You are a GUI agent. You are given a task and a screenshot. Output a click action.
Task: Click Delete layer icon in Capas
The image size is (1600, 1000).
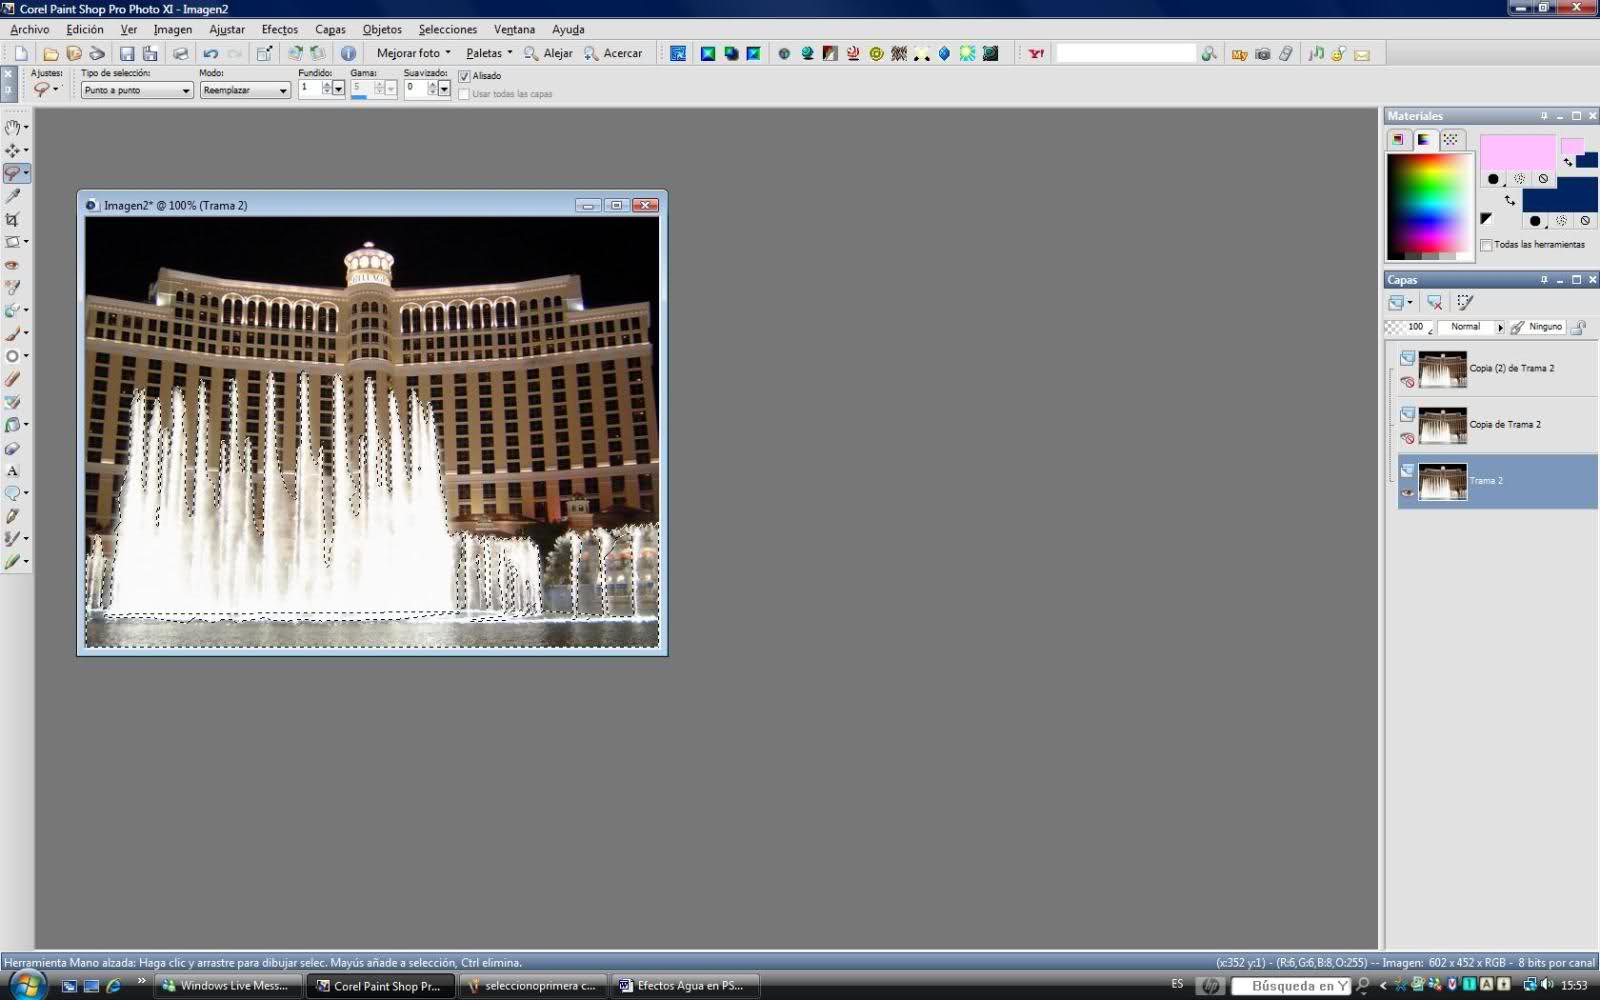1434,302
